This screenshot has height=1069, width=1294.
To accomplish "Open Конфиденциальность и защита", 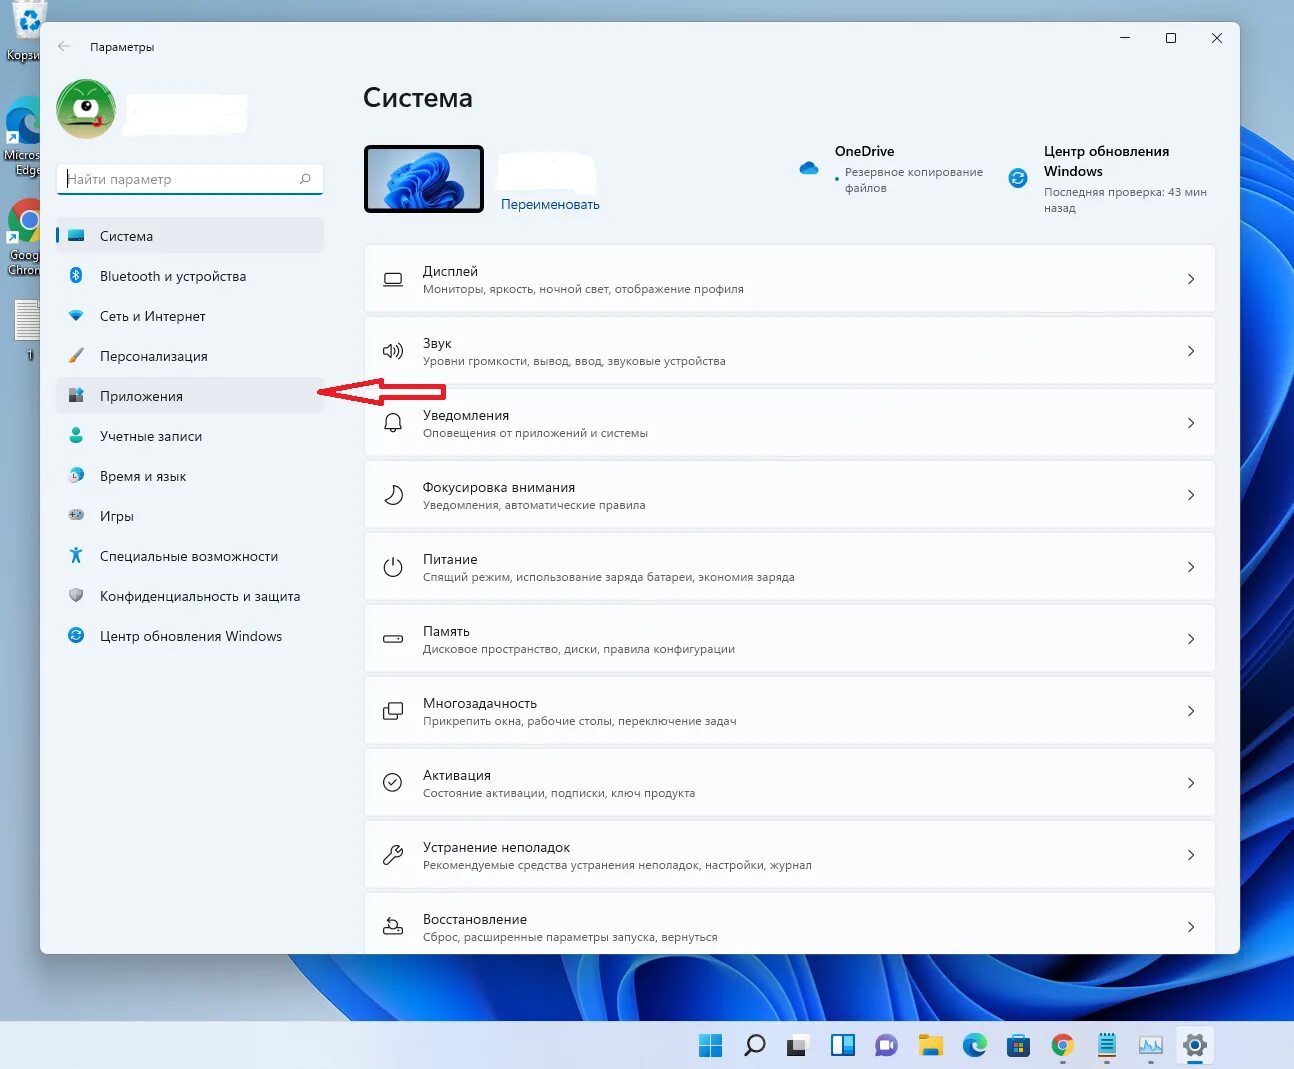I will pos(190,596).
